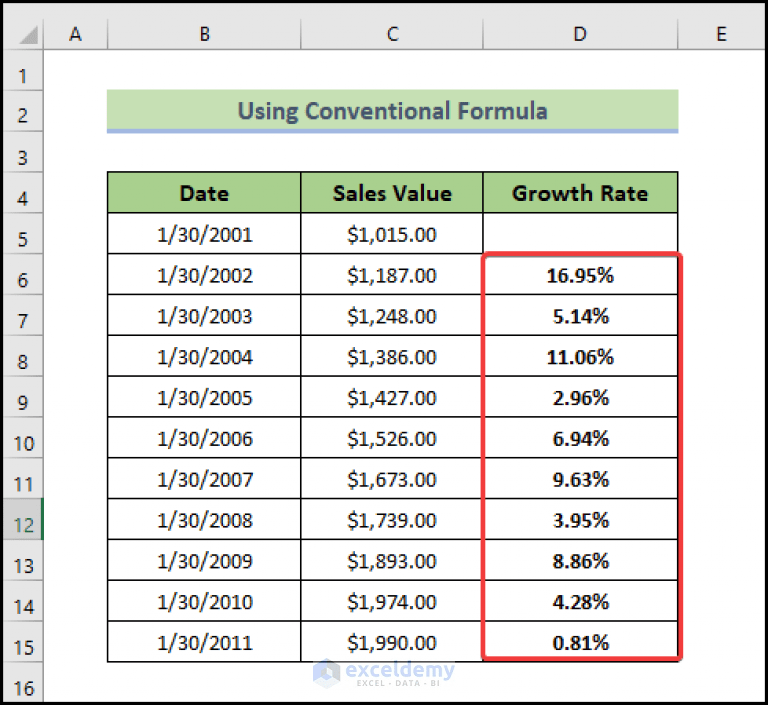The image size is (768, 705).
Task: Select column D header
Action: 580,34
